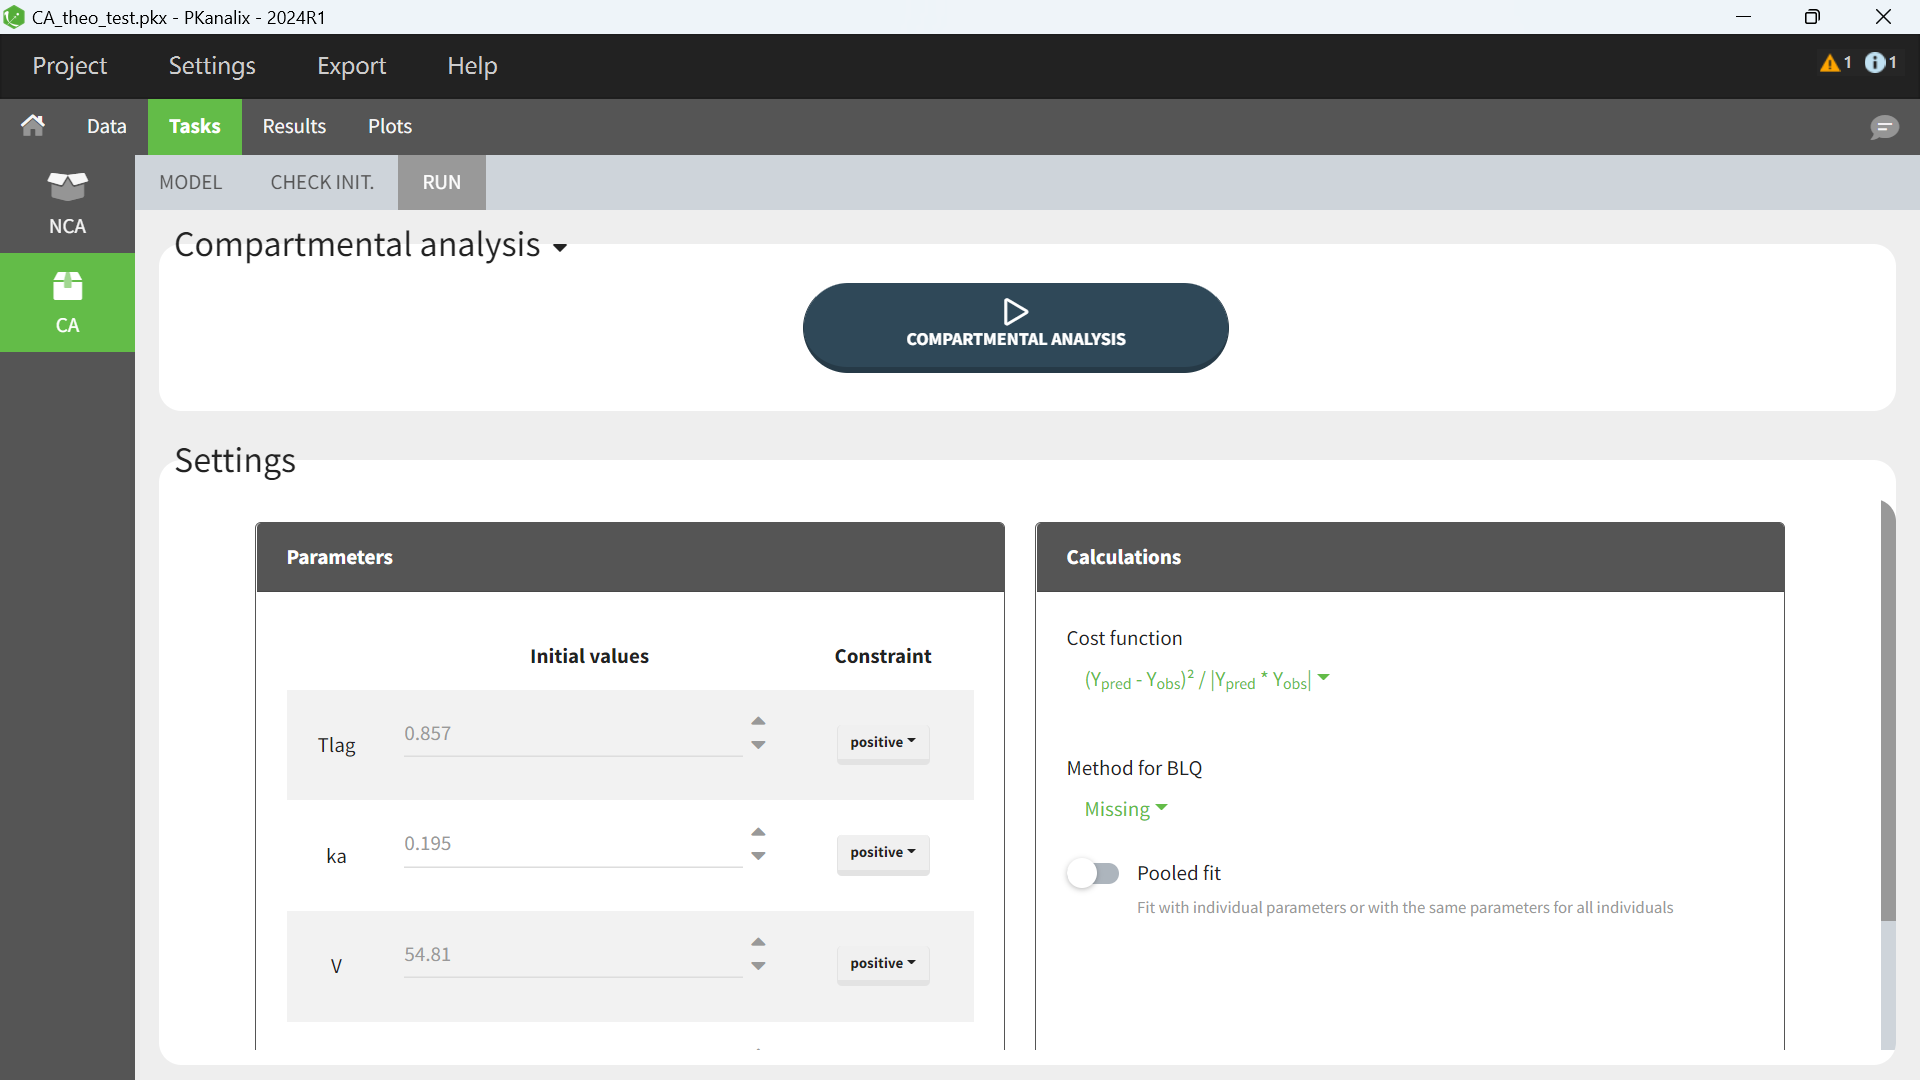Image resolution: width=1920 pixels, height=1080 pixels.
Task: Open the V constraint dropdown
Action: pos(882,963)
